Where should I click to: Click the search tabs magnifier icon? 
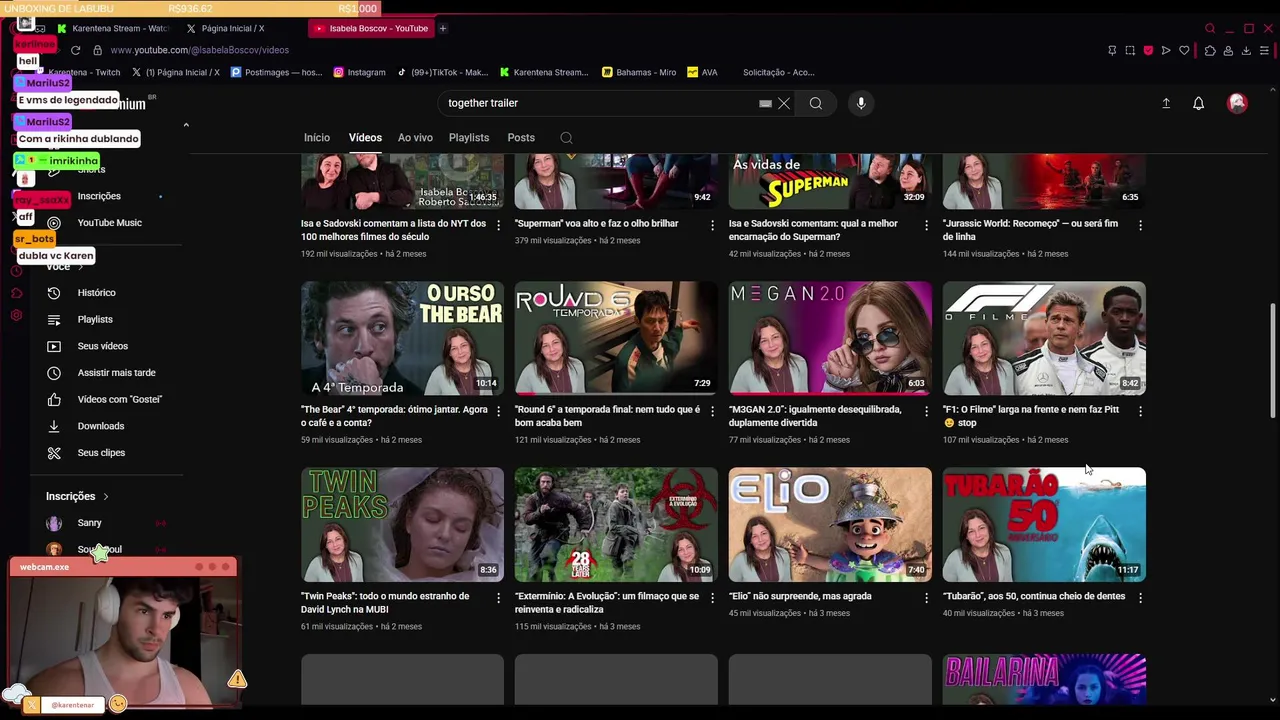pos(1210,28)
